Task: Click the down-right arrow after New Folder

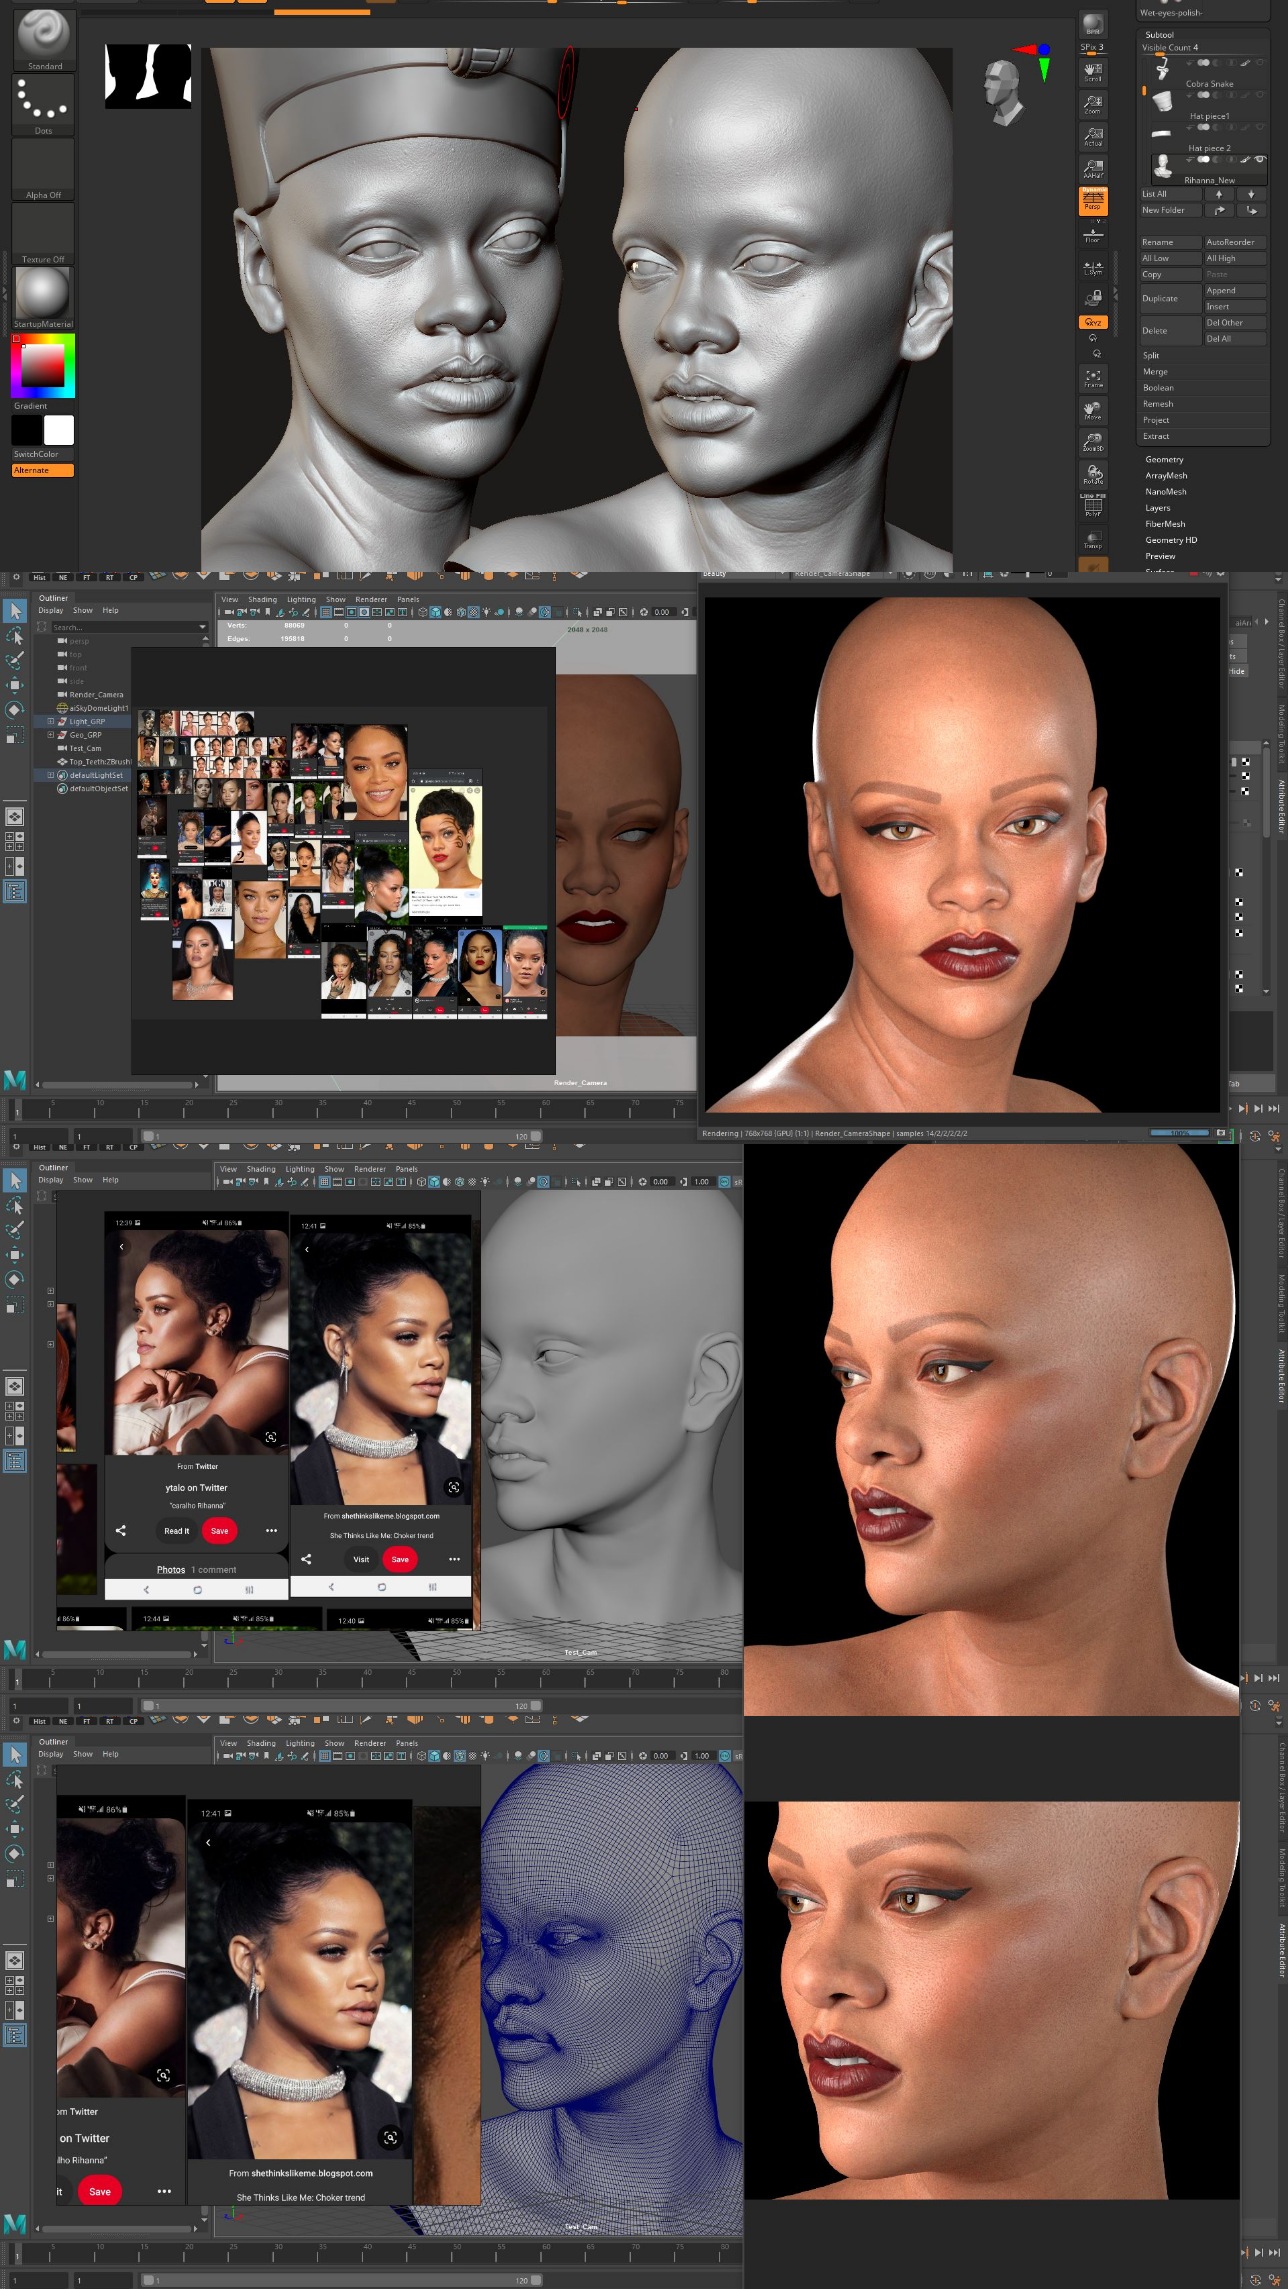Action: pyautogui.click(x=1251, y=210)
